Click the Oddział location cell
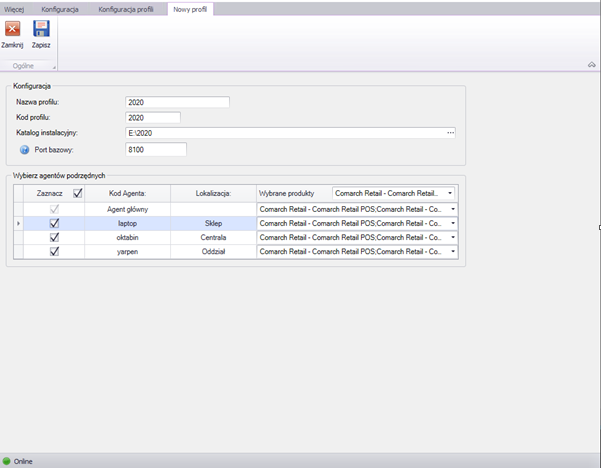 213,251
